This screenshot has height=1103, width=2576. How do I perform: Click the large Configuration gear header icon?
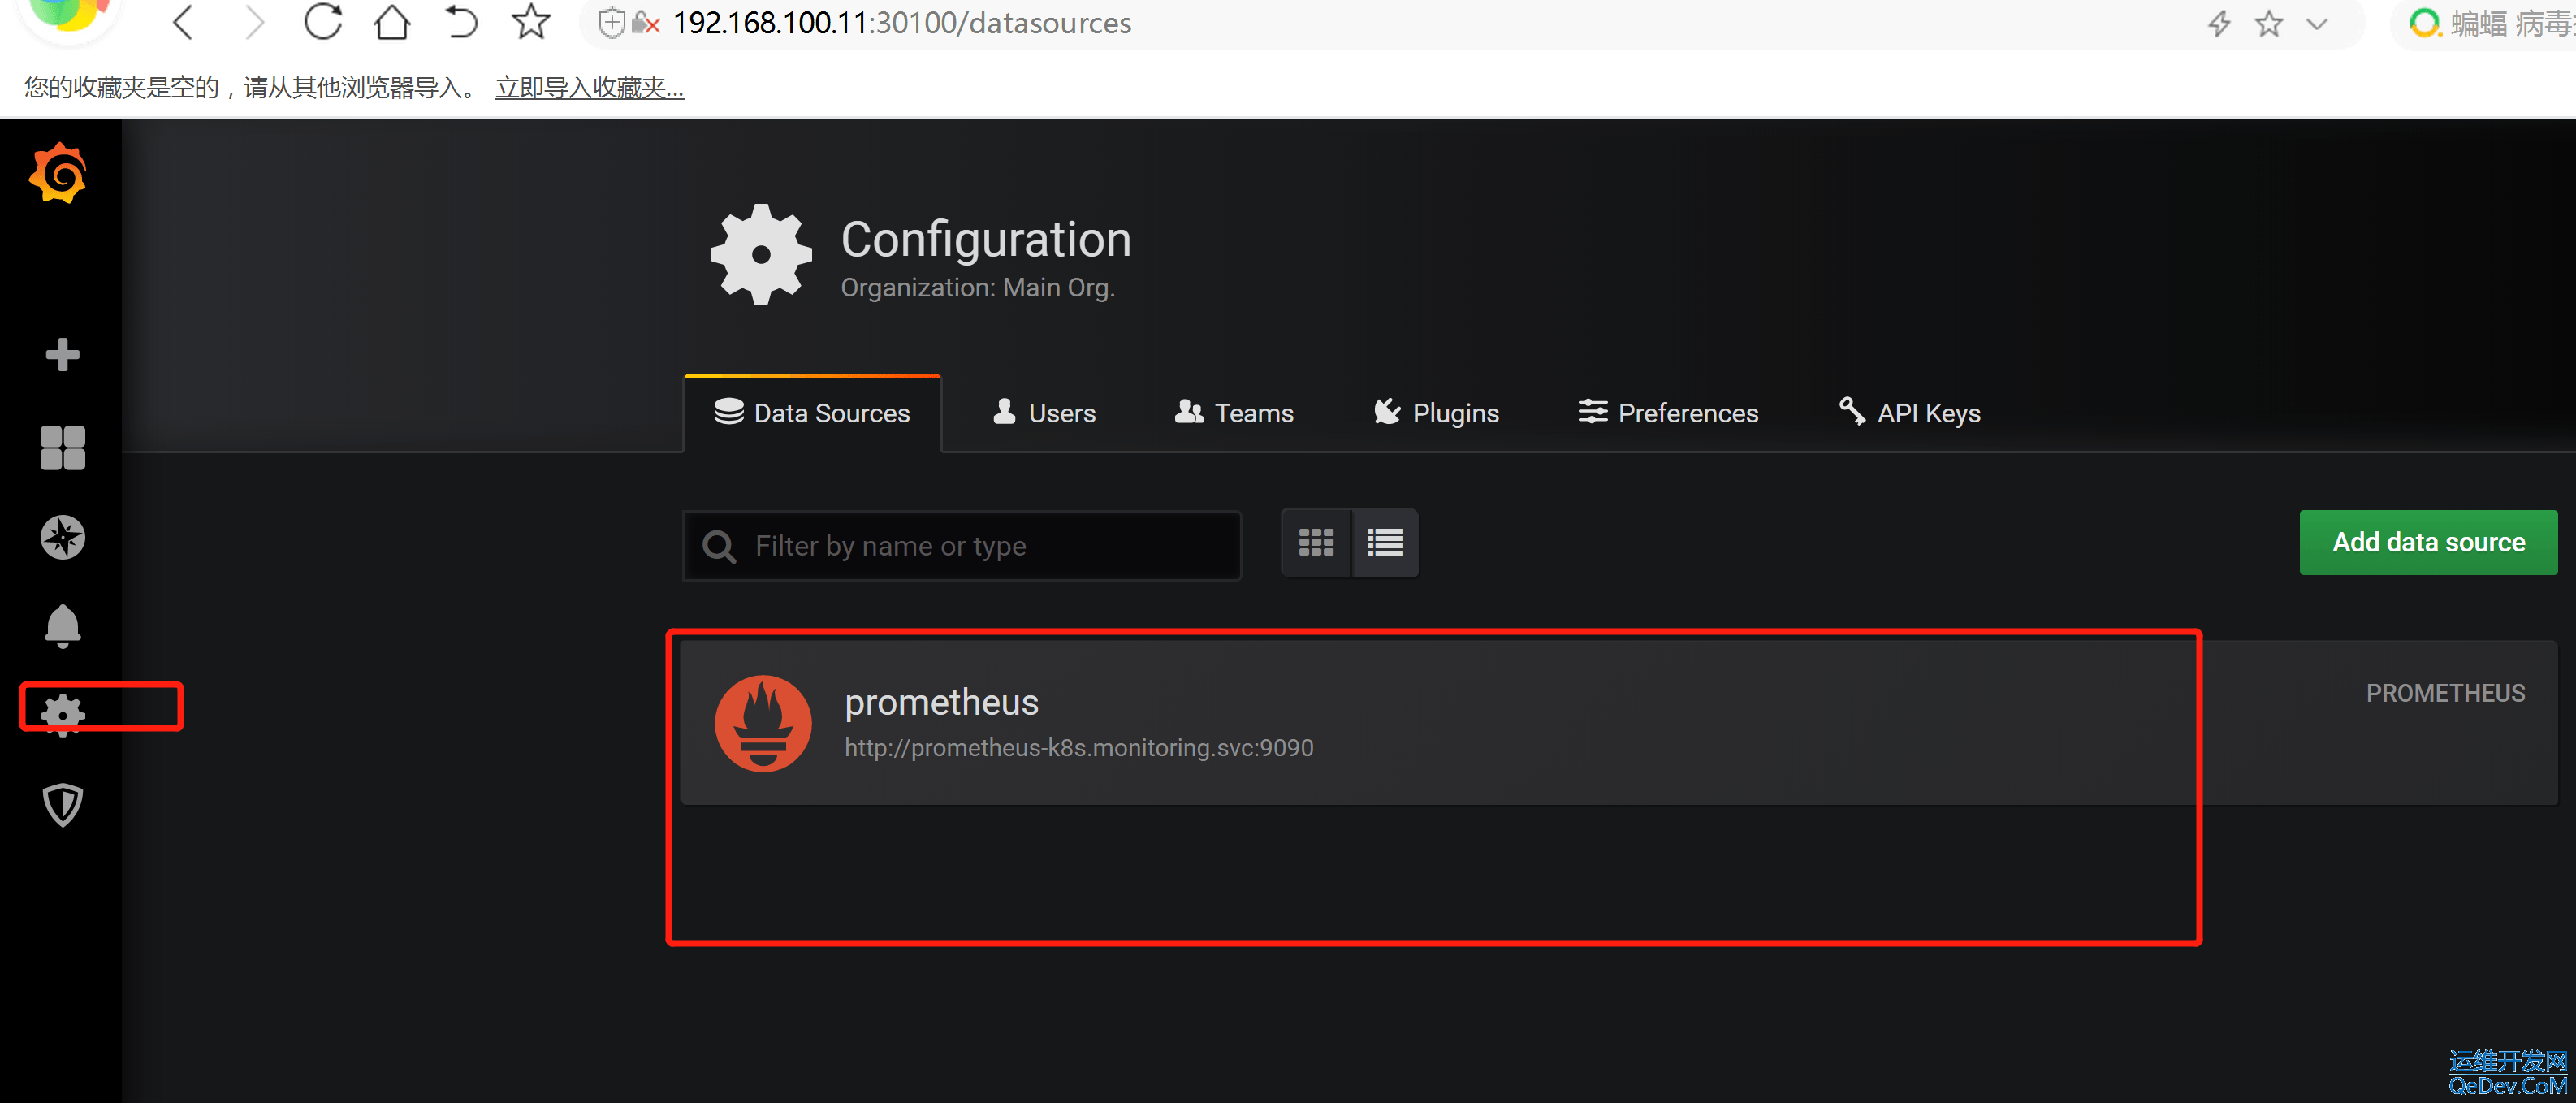point(761,254)
